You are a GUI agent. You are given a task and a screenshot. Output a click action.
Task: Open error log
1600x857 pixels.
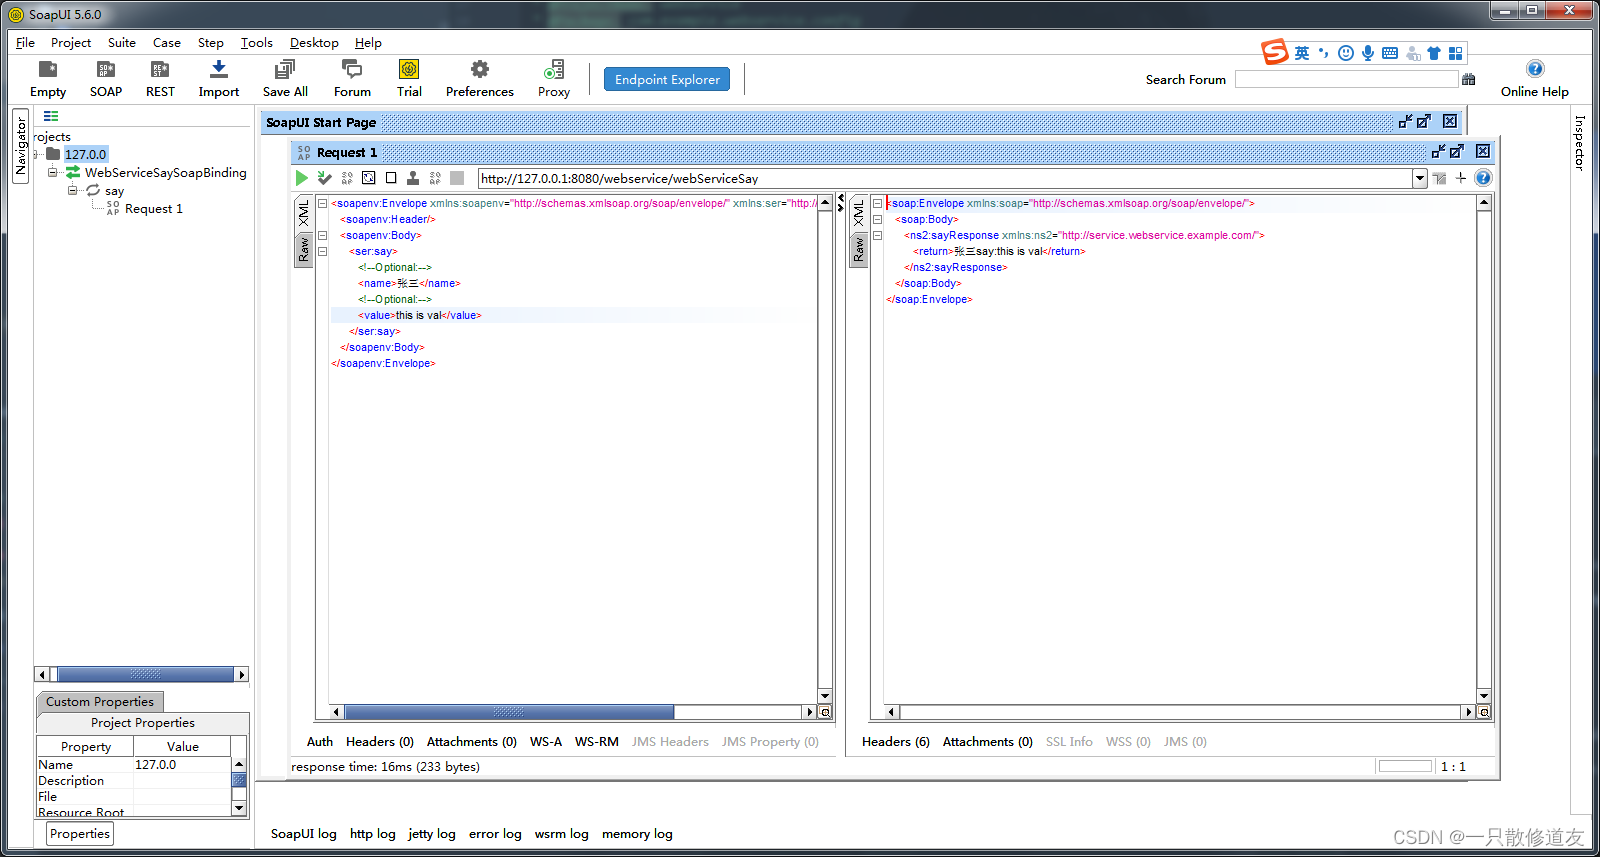click(495, 834)
